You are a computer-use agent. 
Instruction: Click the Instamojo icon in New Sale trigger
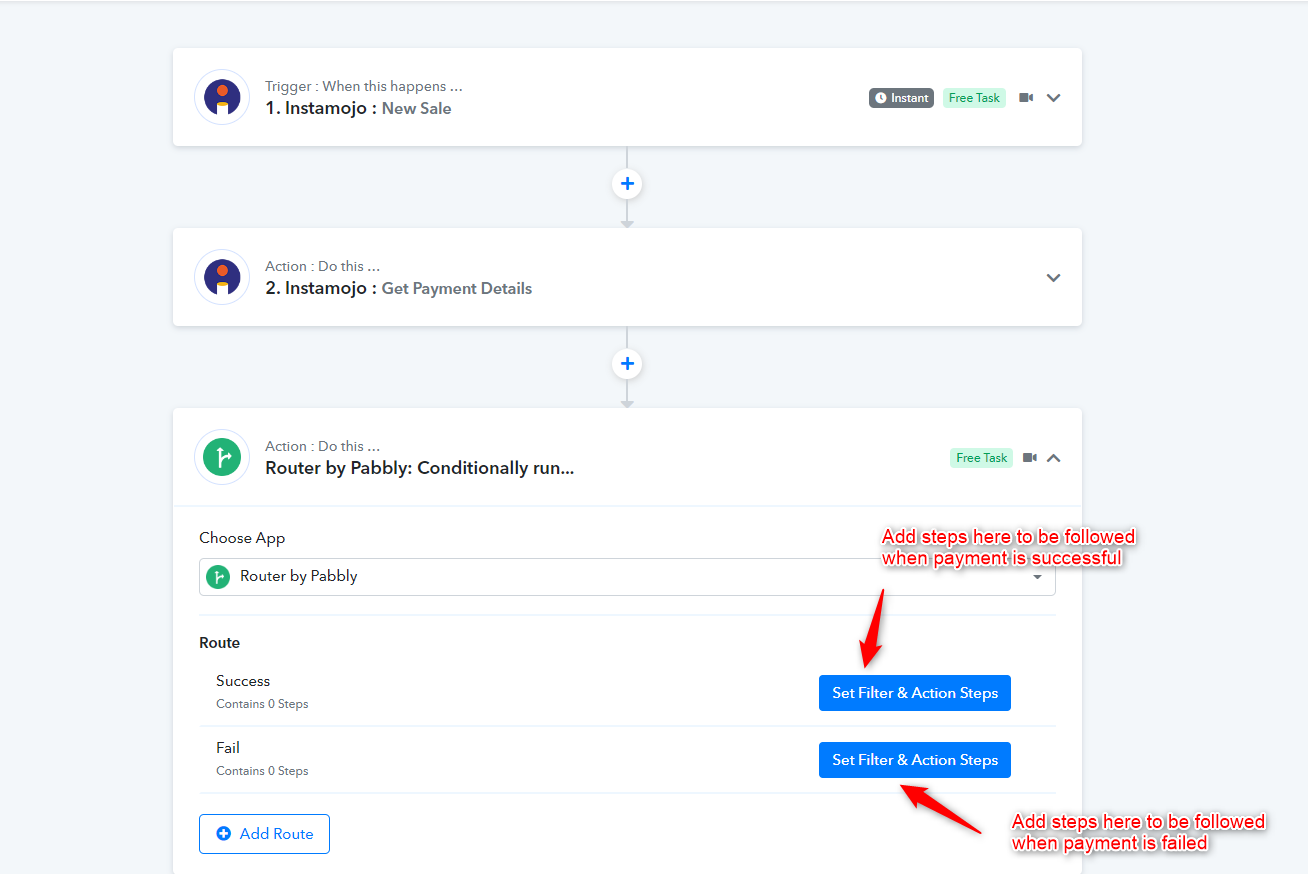click(x=222, y=97)
